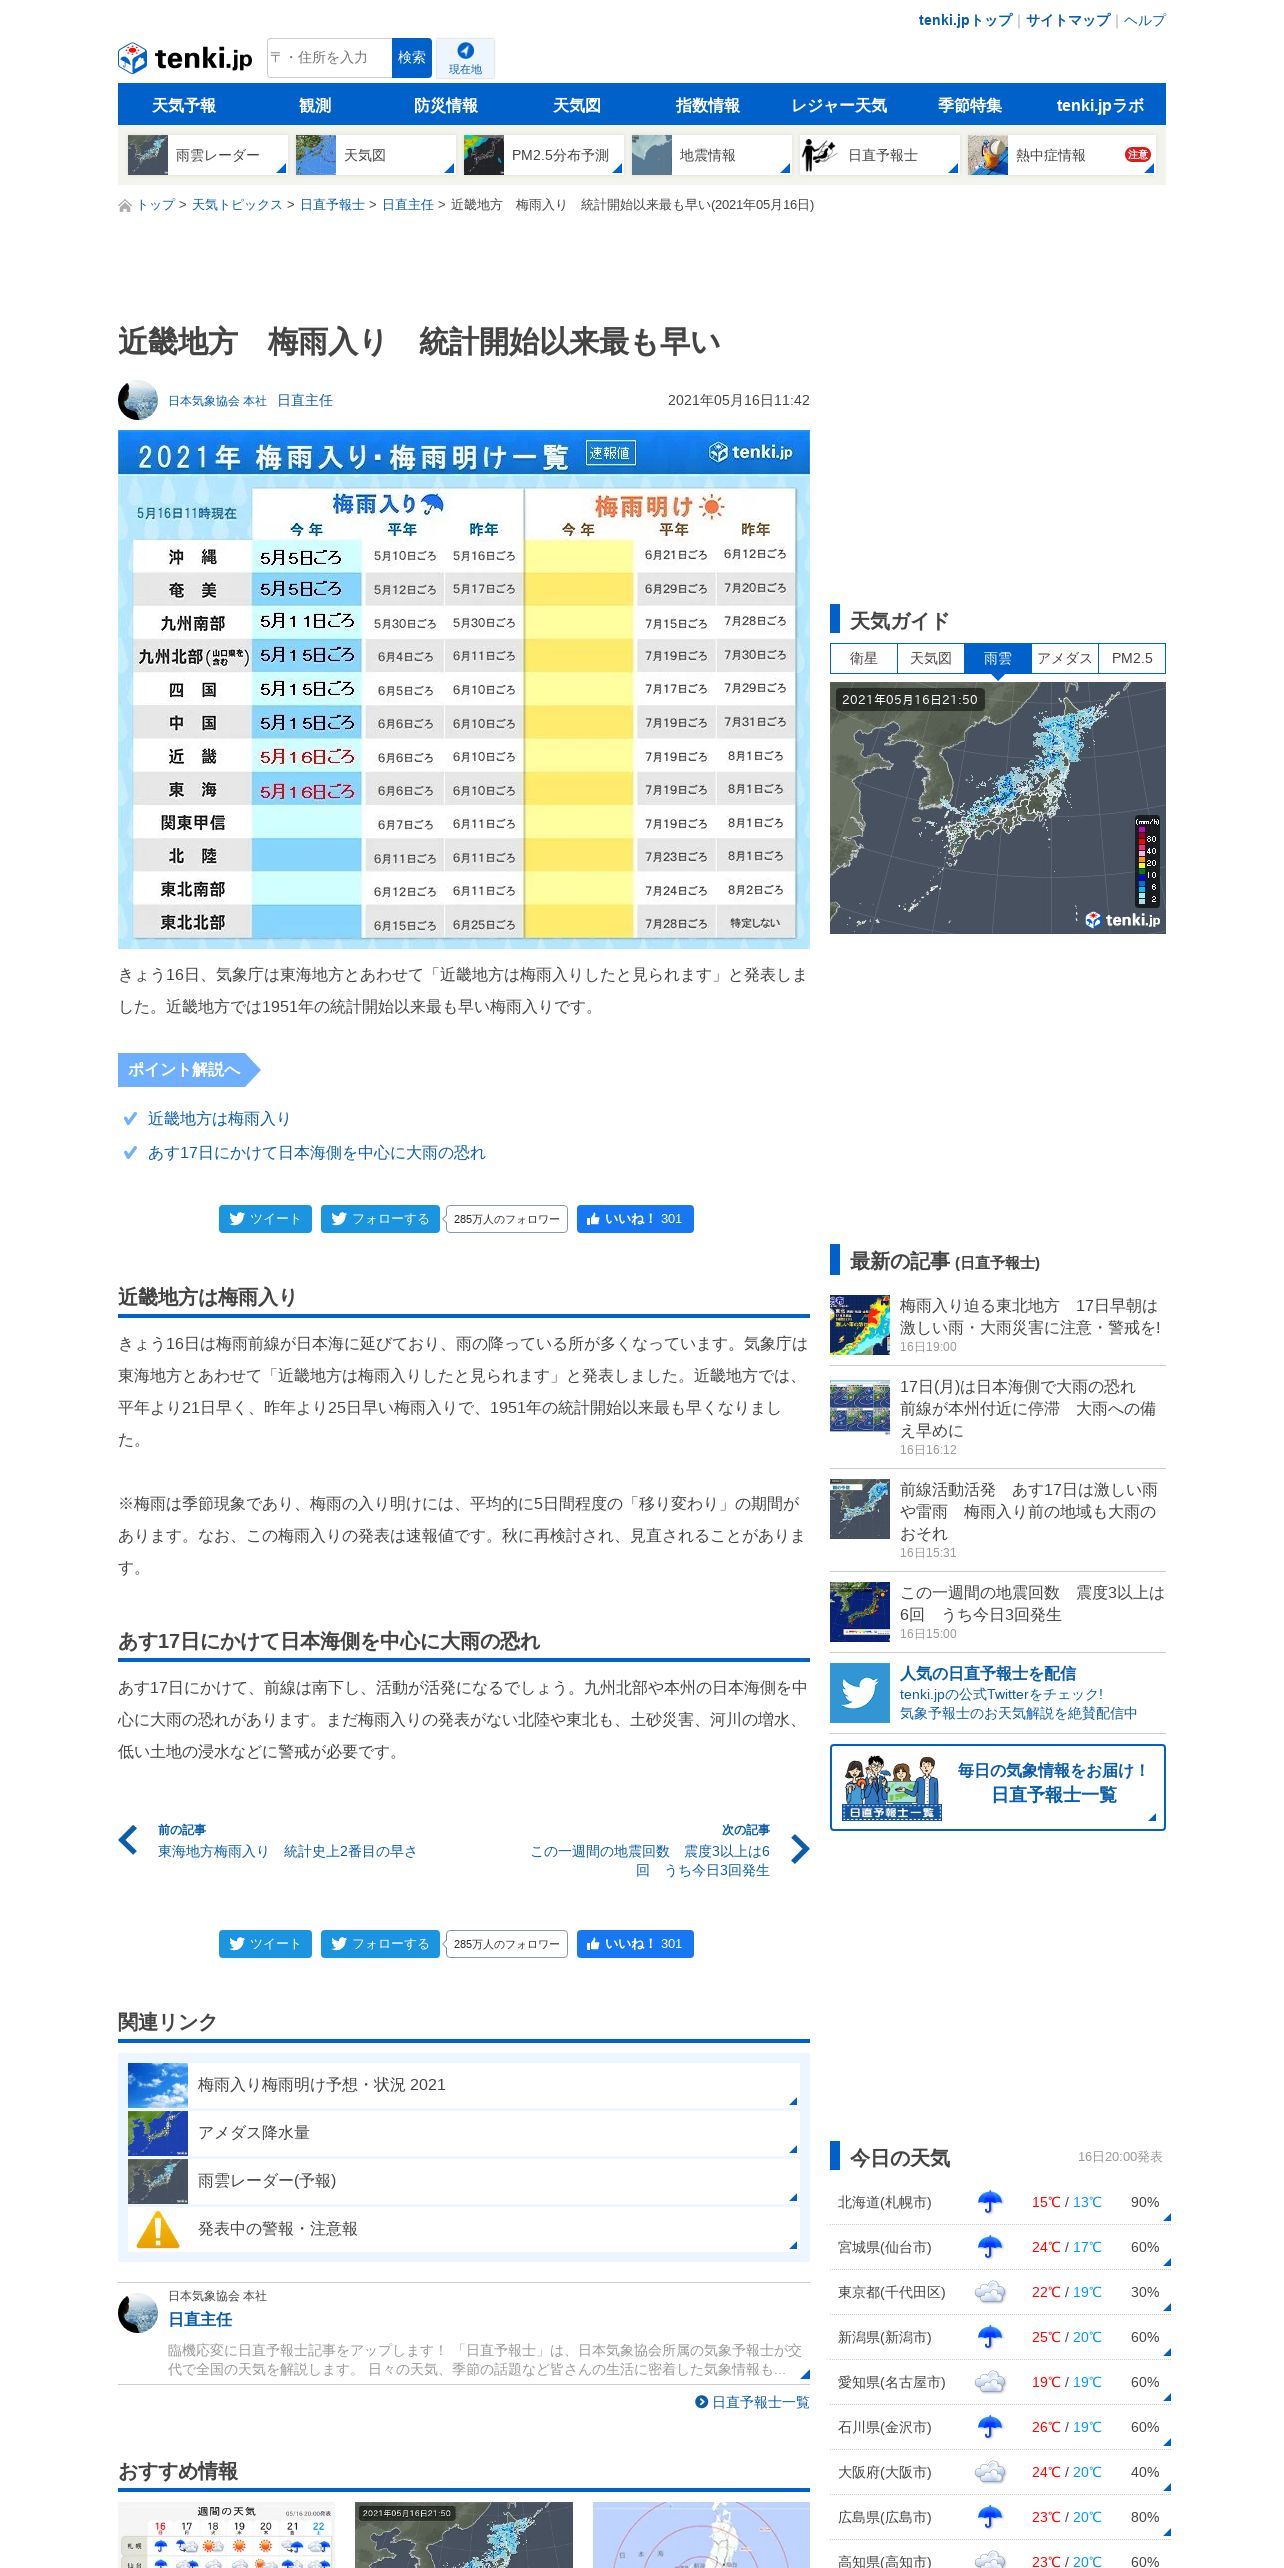Open related link 雨雲レーダー(予報)
Screen dimensions: 1284x2568
point(464,2181)
